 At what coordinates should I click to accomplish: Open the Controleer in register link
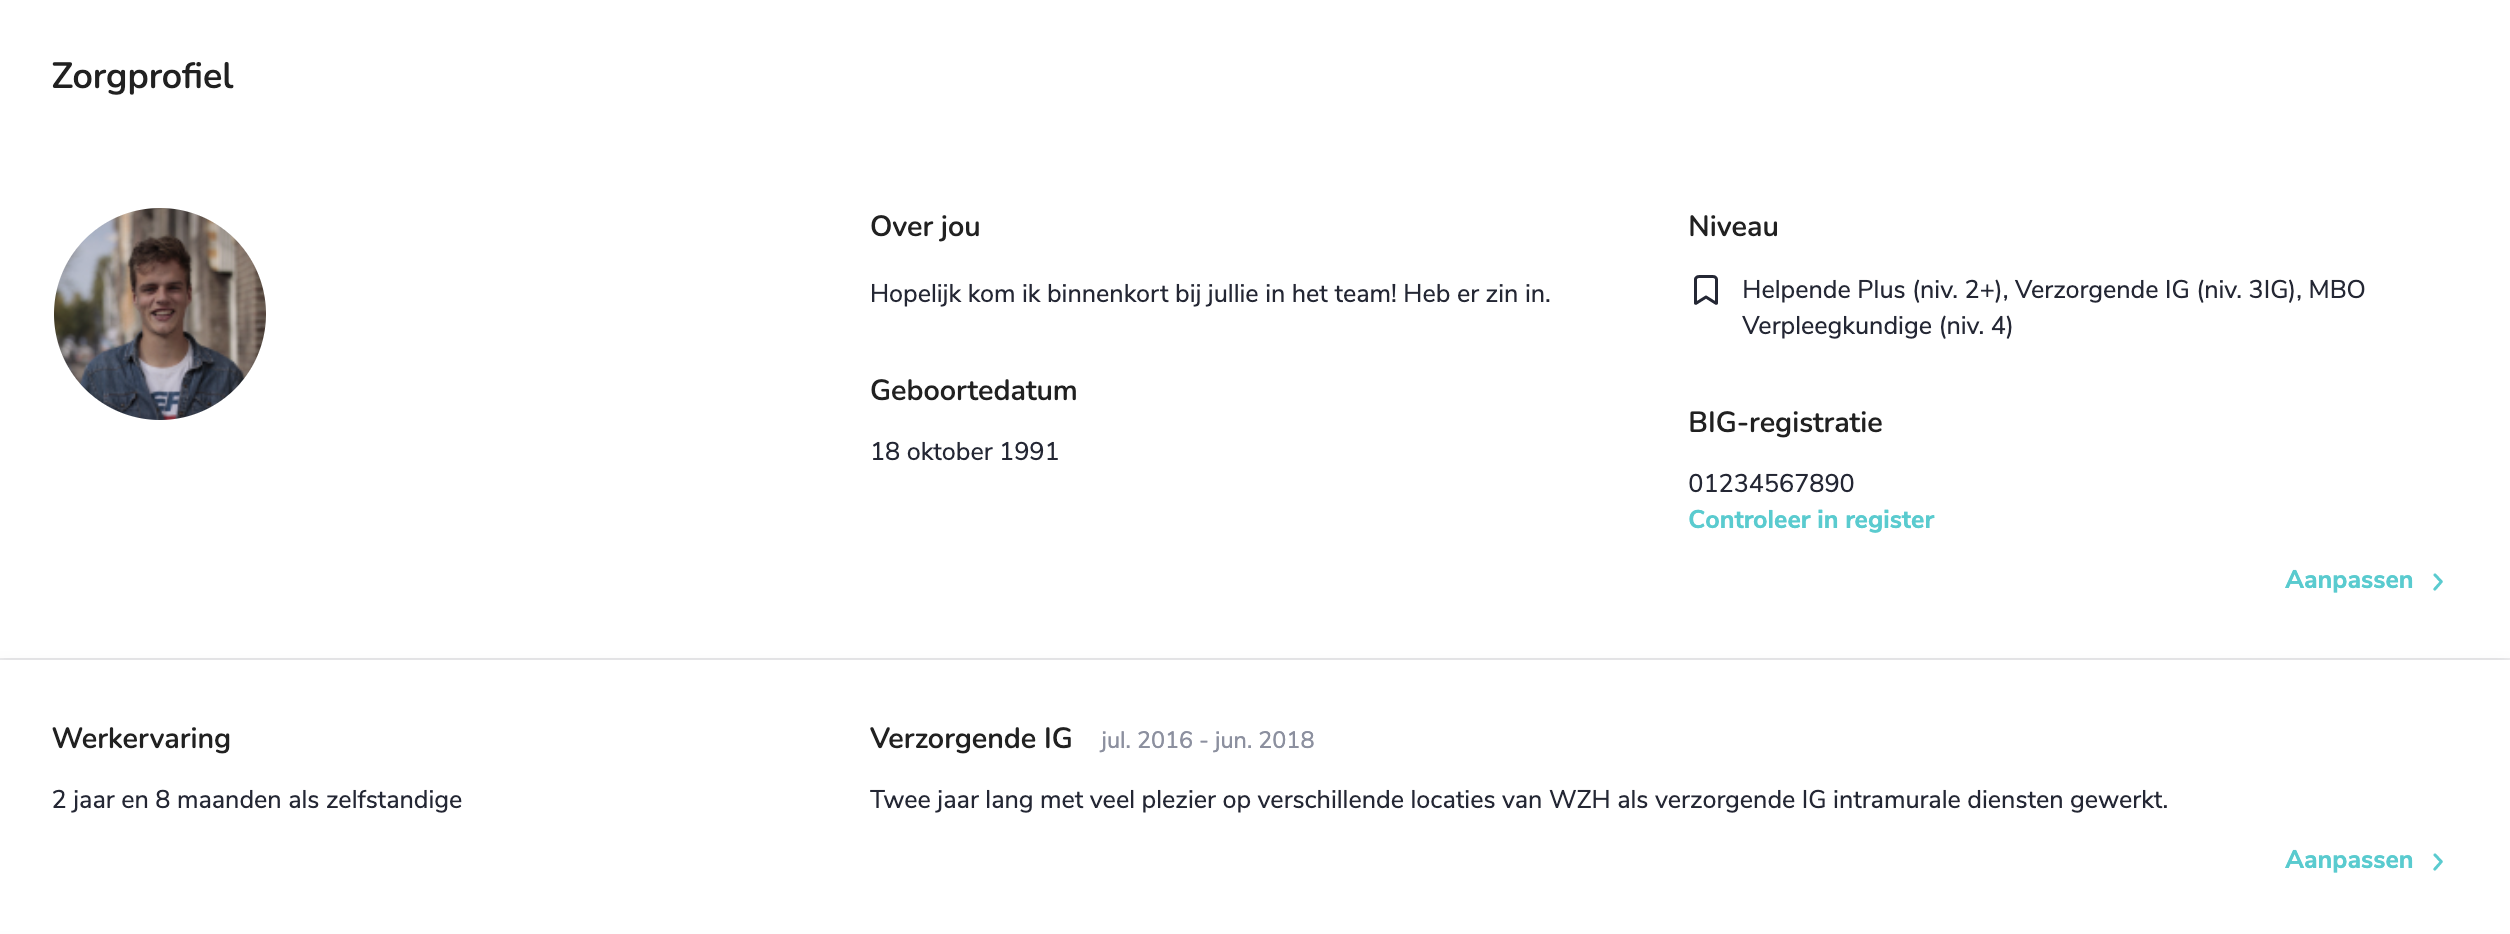coord(1810,520)
